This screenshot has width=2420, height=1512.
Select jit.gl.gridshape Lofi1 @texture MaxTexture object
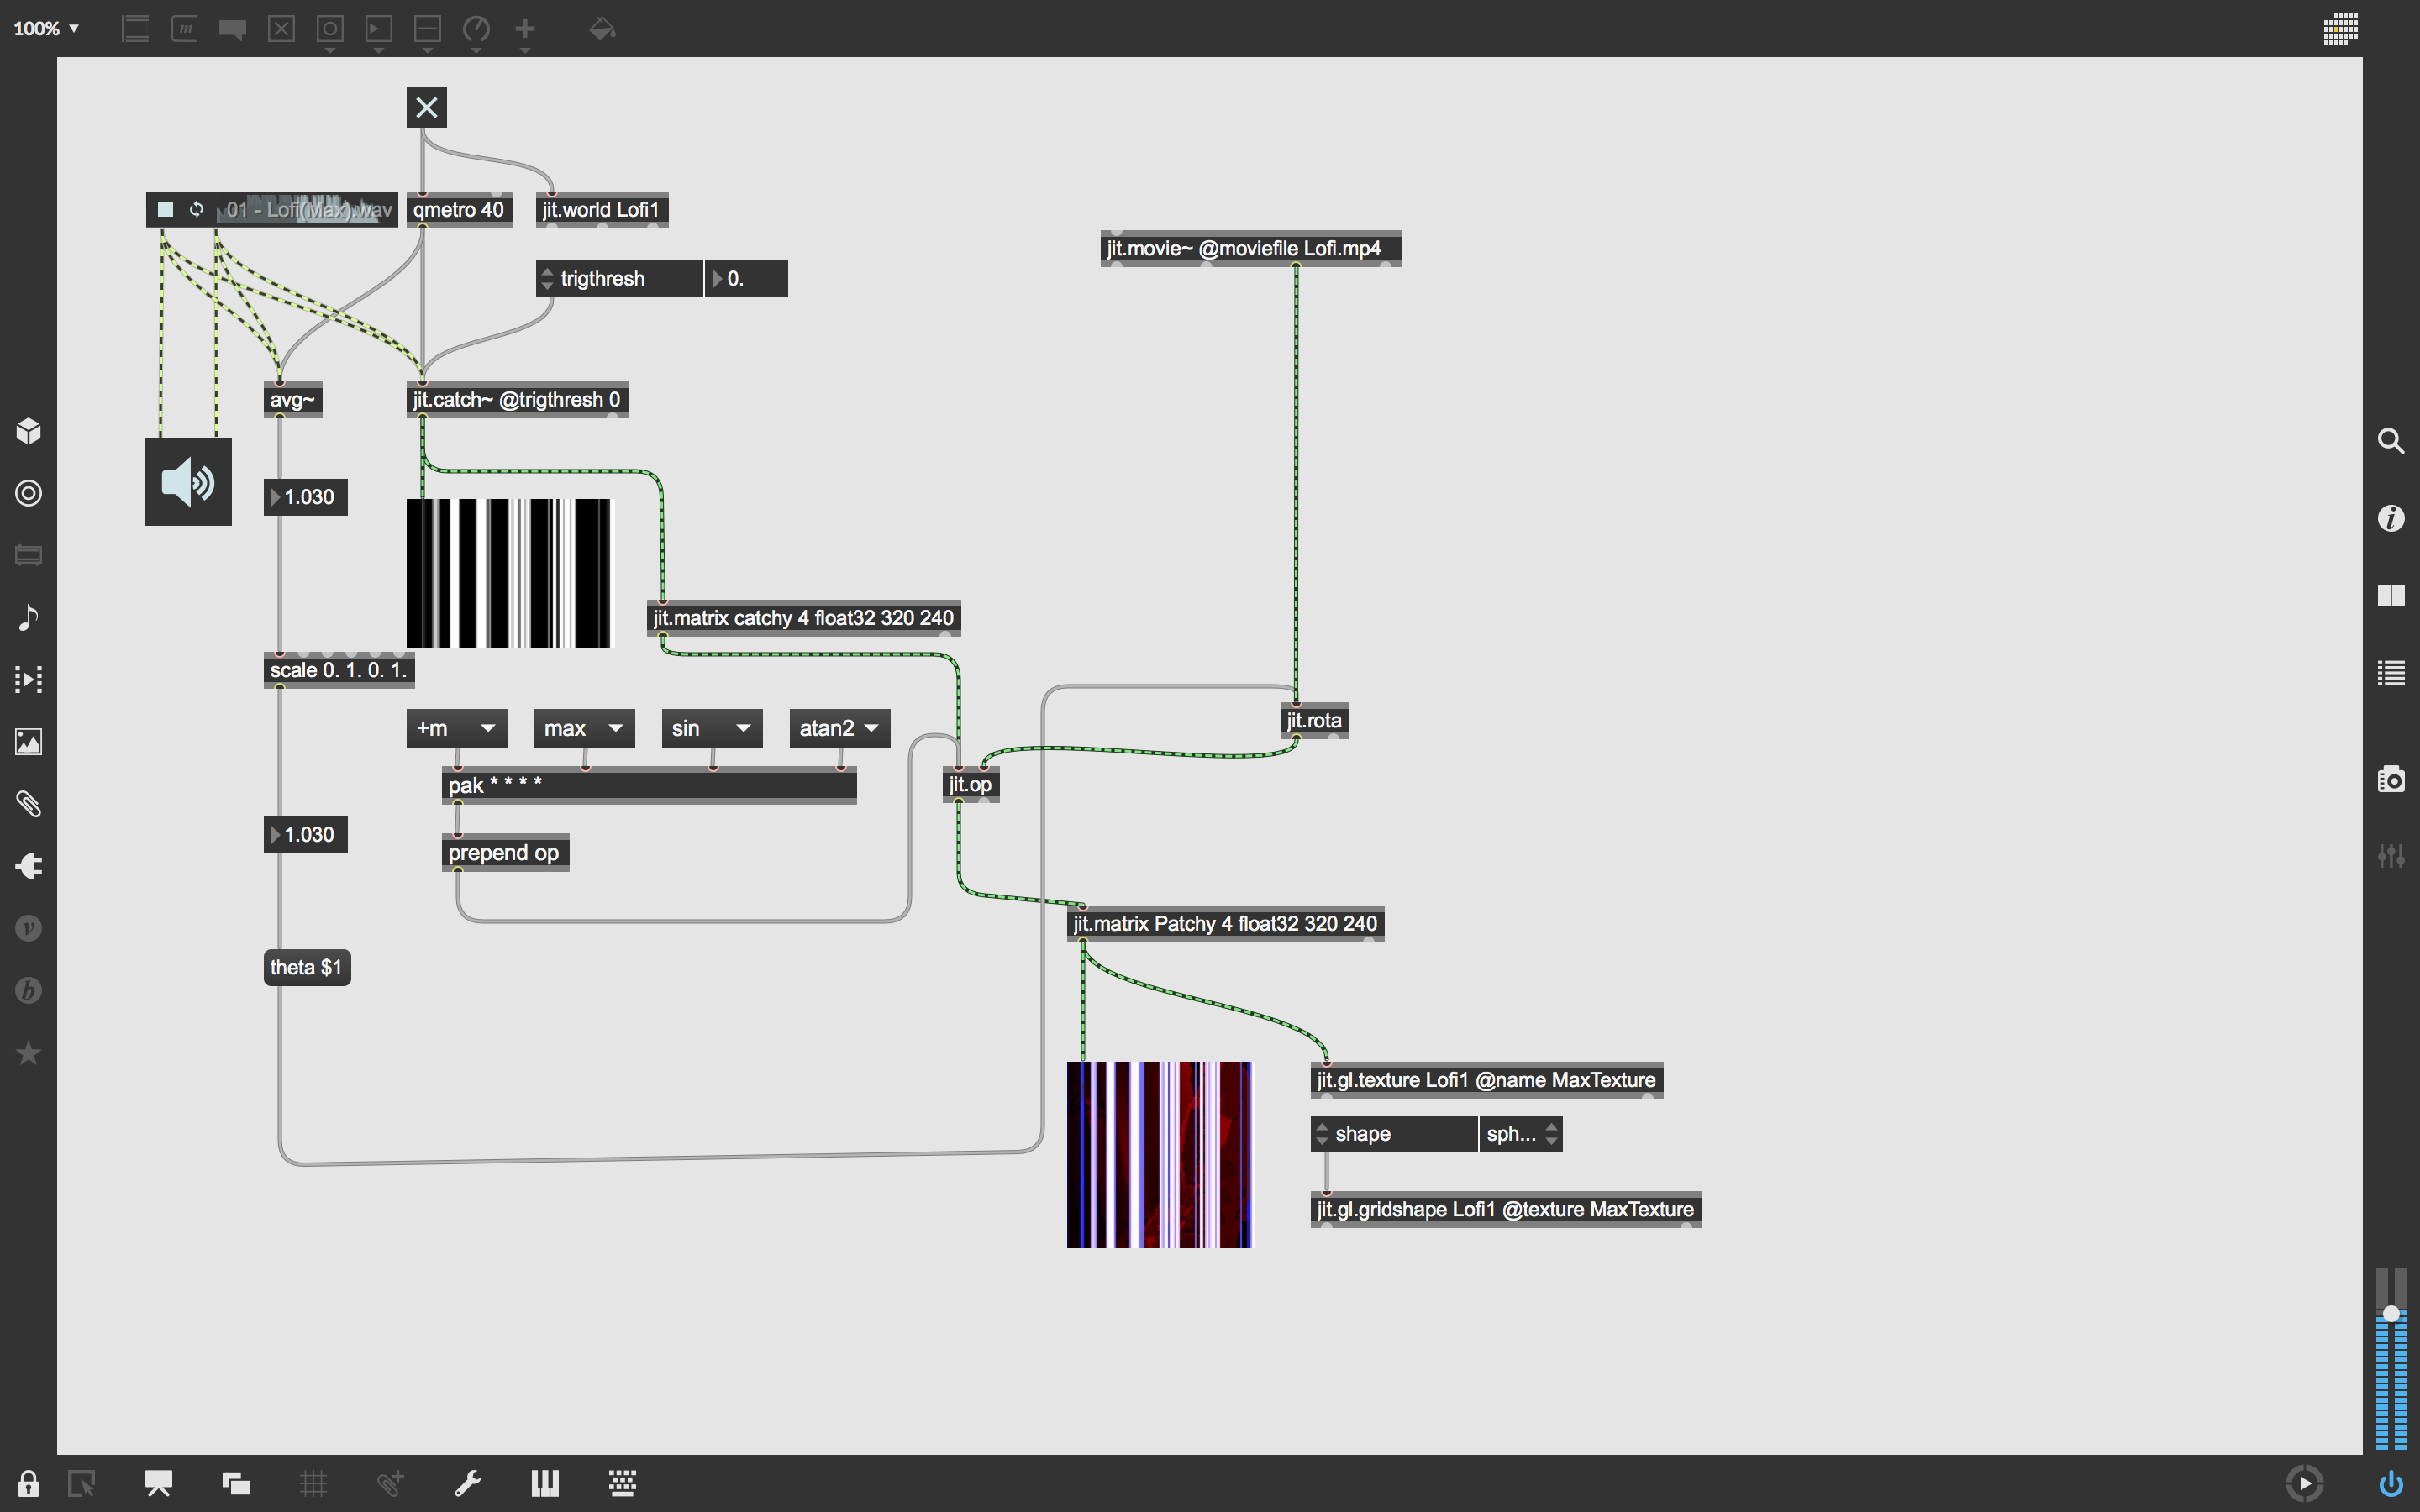coord(1506,1210)
